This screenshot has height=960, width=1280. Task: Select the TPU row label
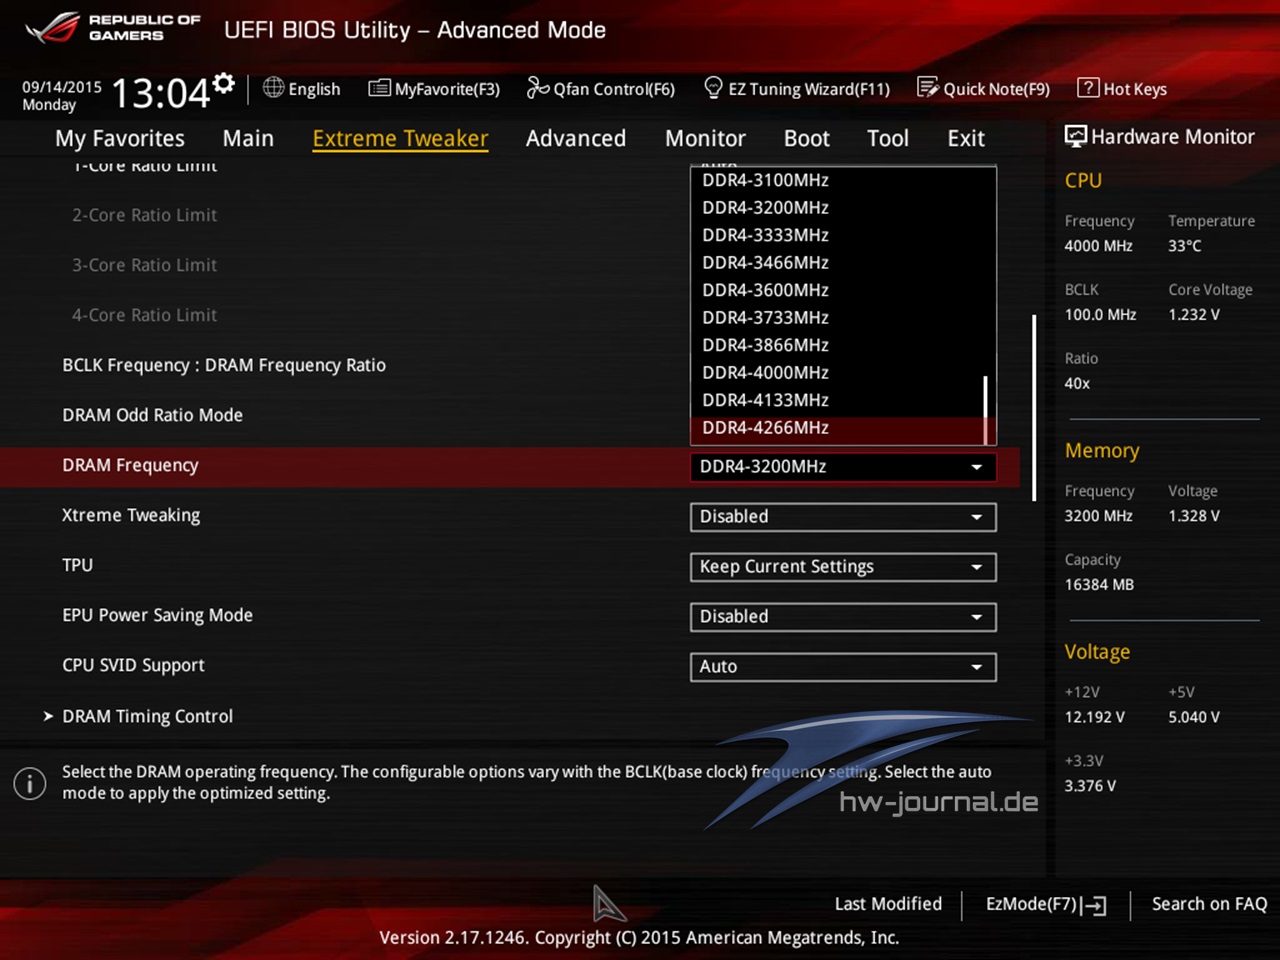[x=77, y=565]
